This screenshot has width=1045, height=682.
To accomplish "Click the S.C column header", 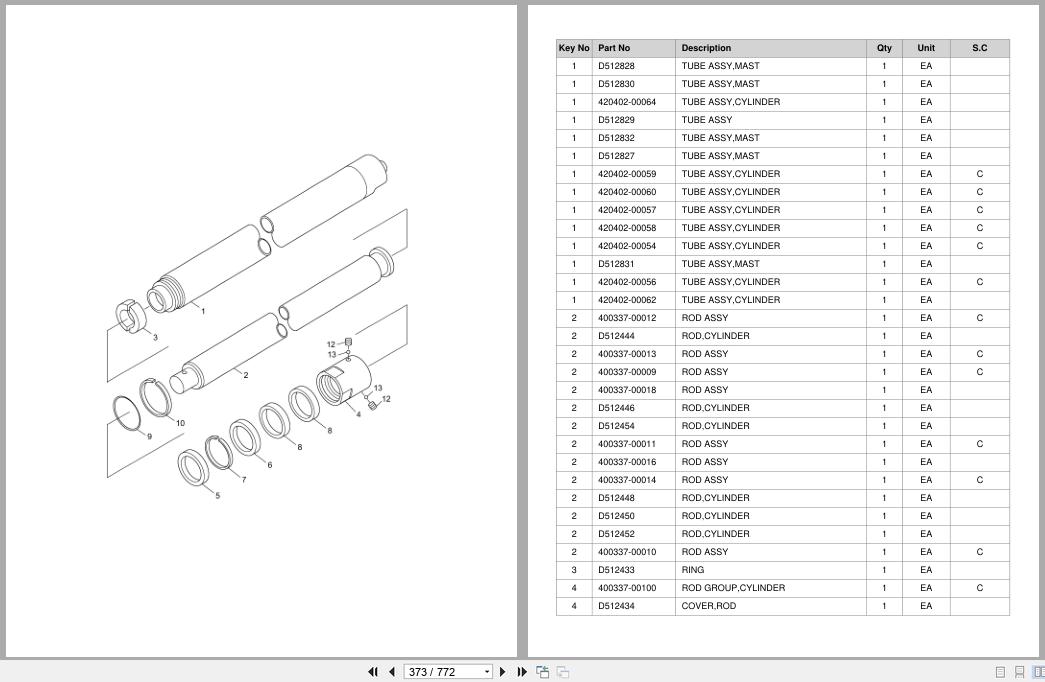I will tap(979, 48).
